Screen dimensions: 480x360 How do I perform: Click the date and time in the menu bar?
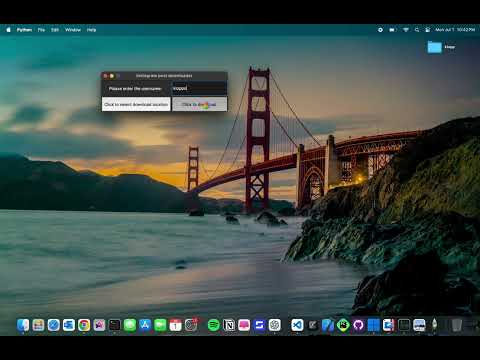click(x=455, y=30)
